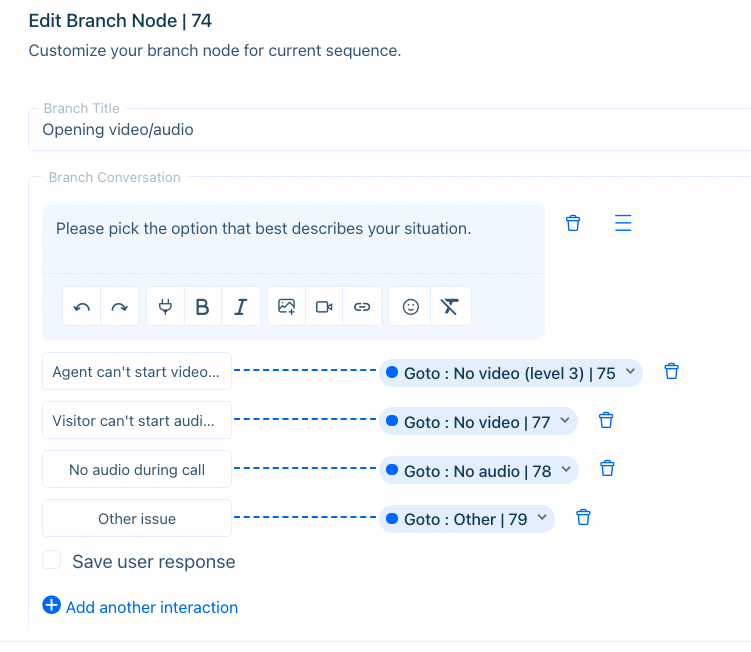Clear text formatting icon
This screenshot has width=751, height=652.
[x=450, y=307]
